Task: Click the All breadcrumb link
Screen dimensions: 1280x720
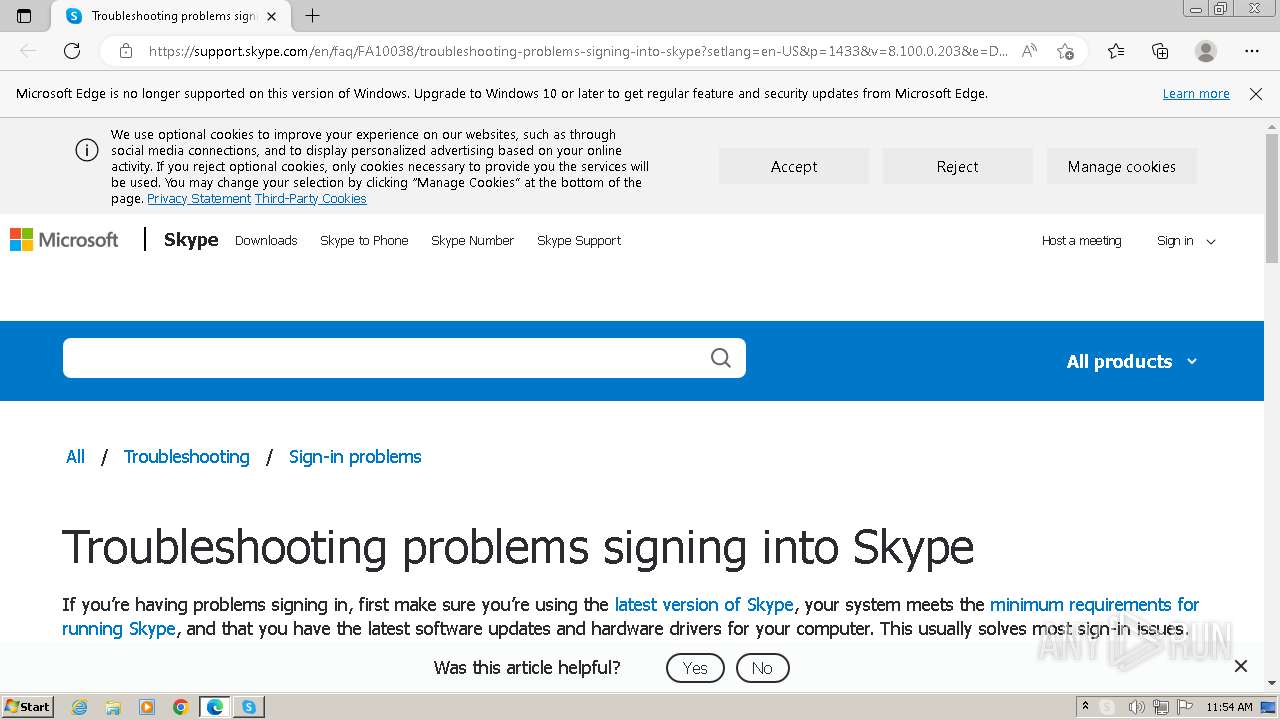Action: coord(75,457)
